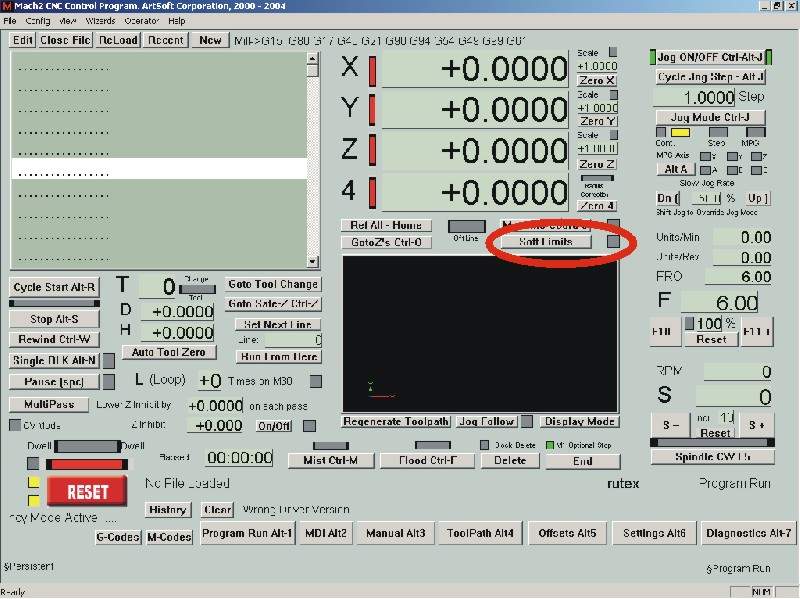This screenshot has height=599, width=800.
Task: Toggle the Z inhibit On/Off button
Action: [x=274, y=425]
